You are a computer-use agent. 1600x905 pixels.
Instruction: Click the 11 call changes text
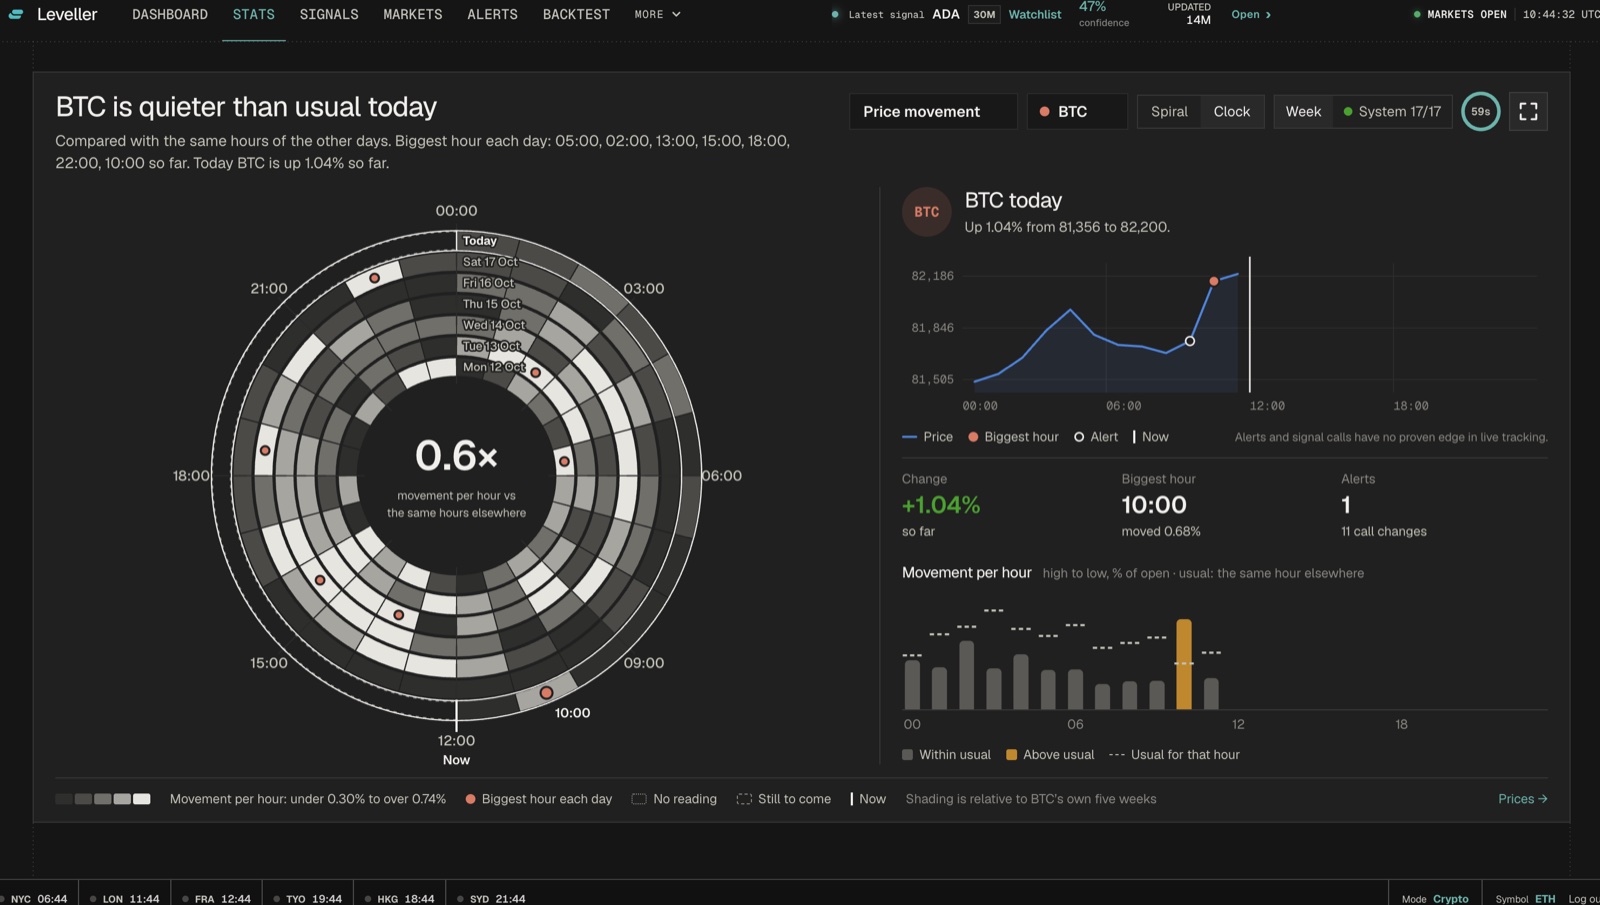point(1384,531)
